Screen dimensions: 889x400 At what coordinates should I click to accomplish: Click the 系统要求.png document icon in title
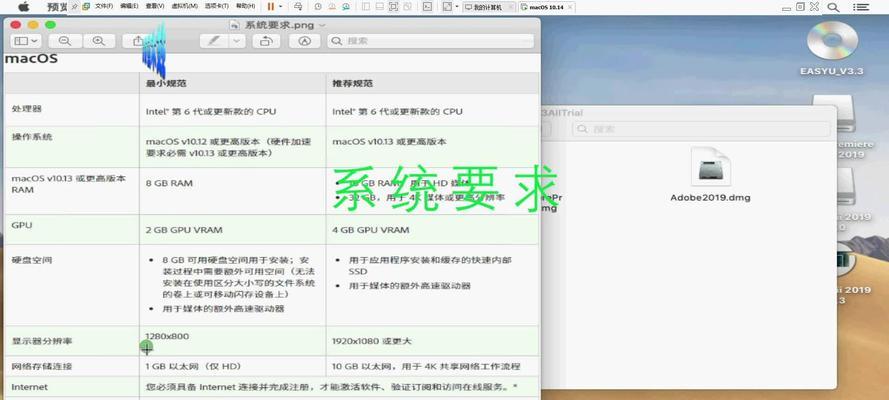click(235, 25)
